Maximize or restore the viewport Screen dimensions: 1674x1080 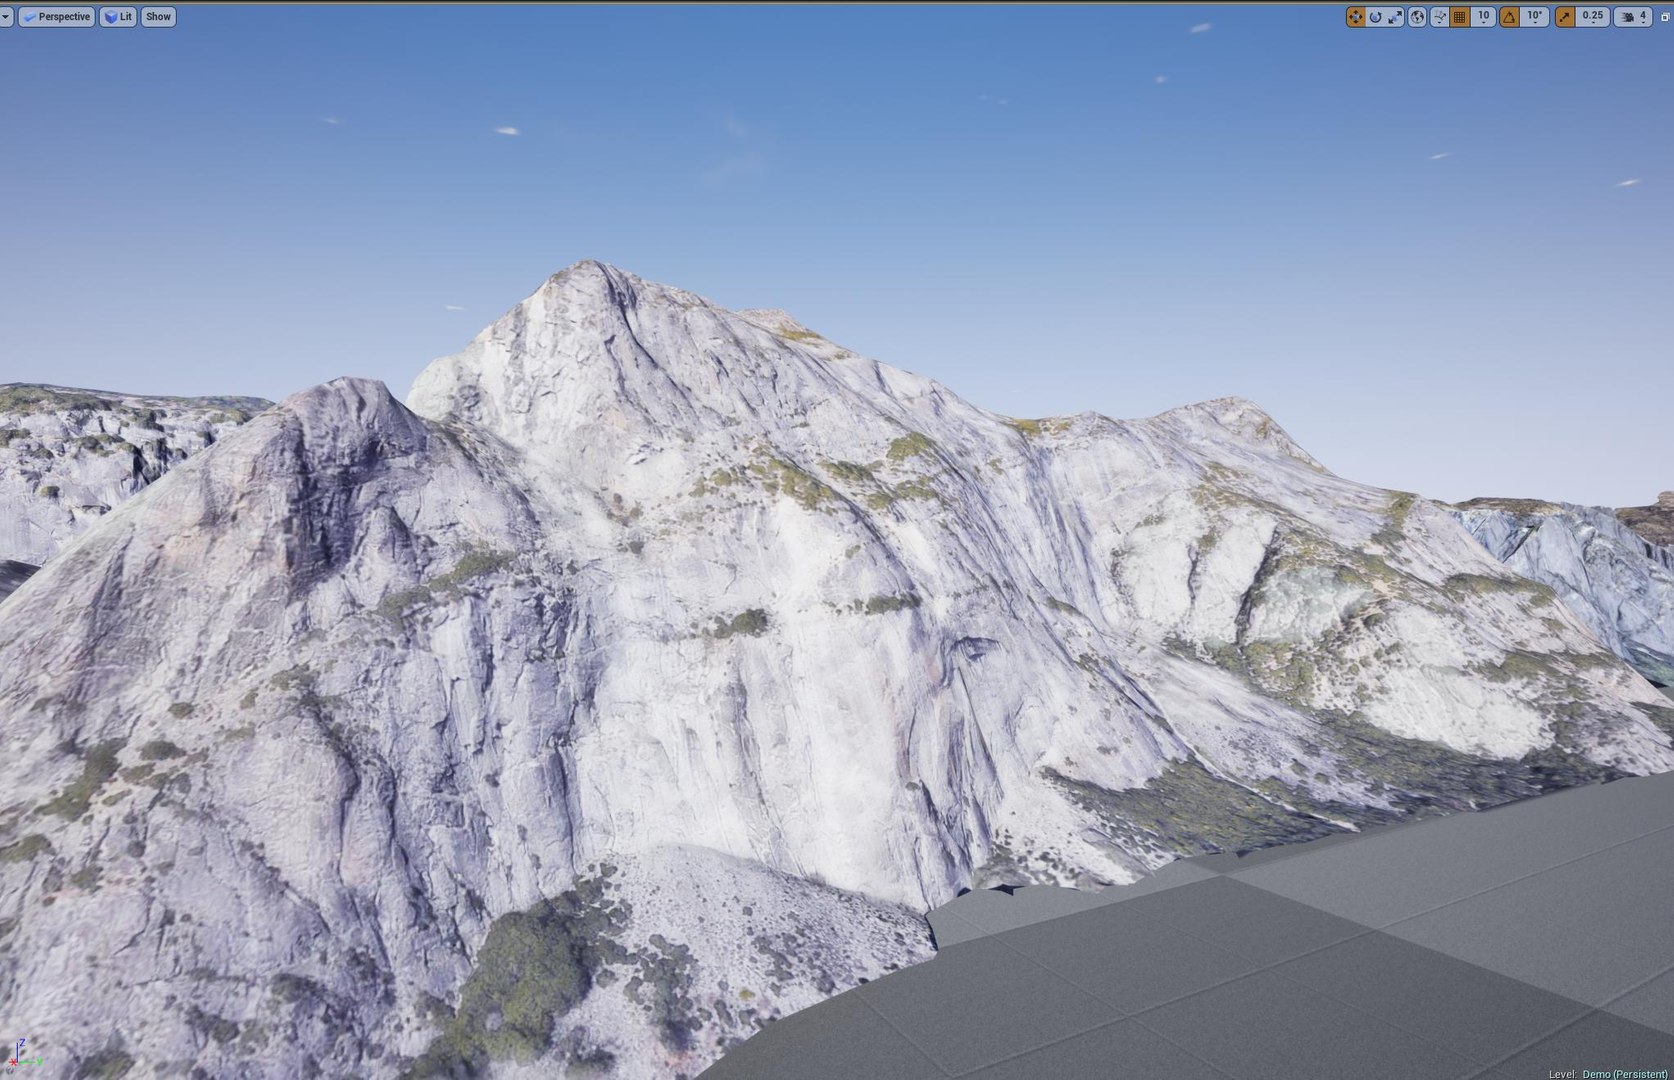pos(1665,17)
